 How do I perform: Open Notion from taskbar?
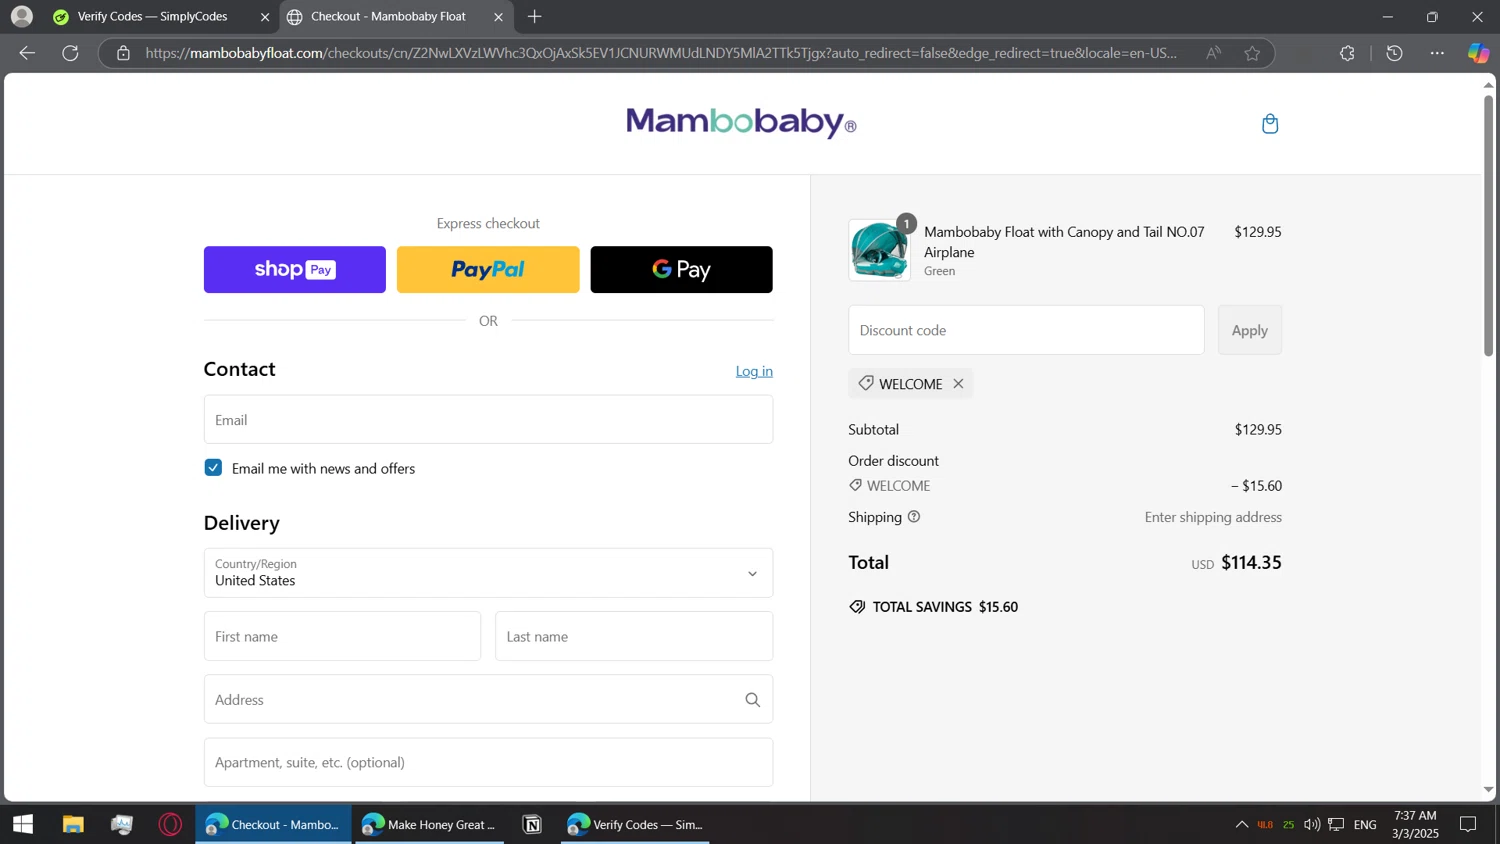pyautogui.click(x=532, y=824)
